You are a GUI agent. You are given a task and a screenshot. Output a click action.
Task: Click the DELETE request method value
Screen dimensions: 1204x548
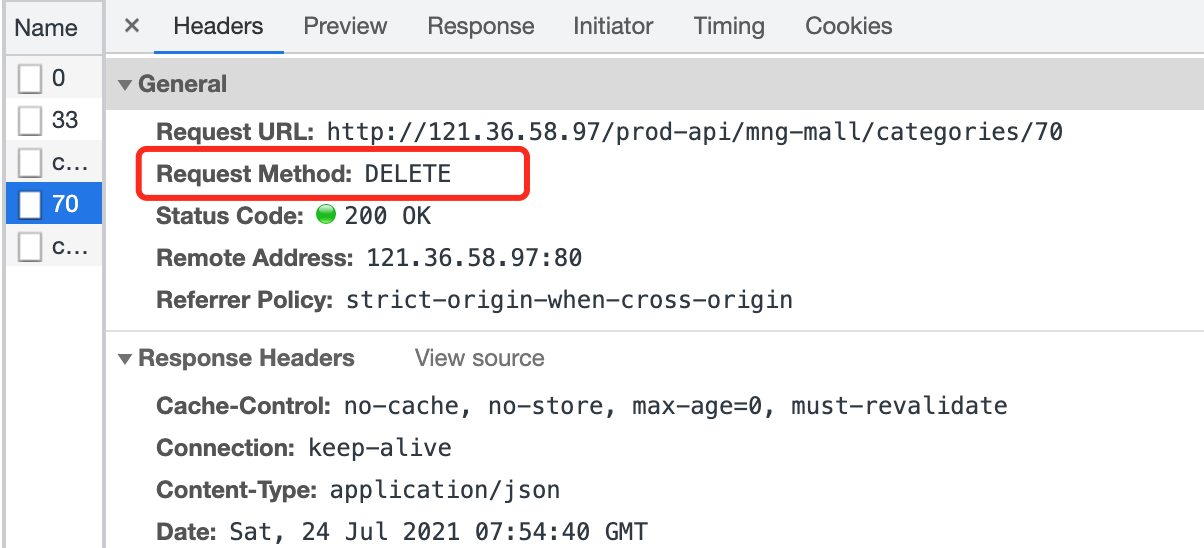coord(408,174)
